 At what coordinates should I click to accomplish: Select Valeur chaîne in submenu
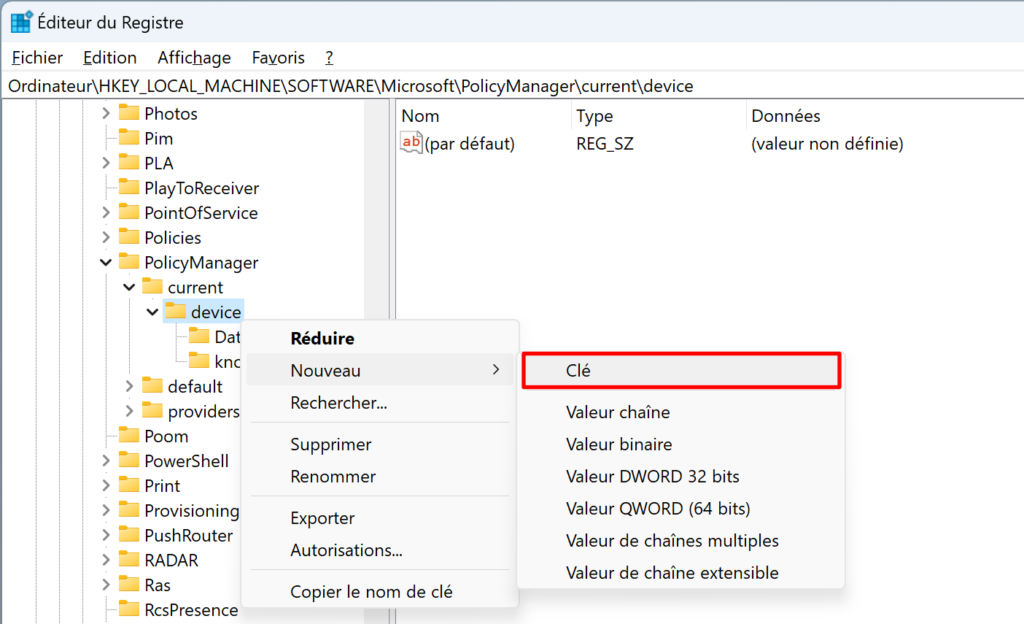pos(681,412)
